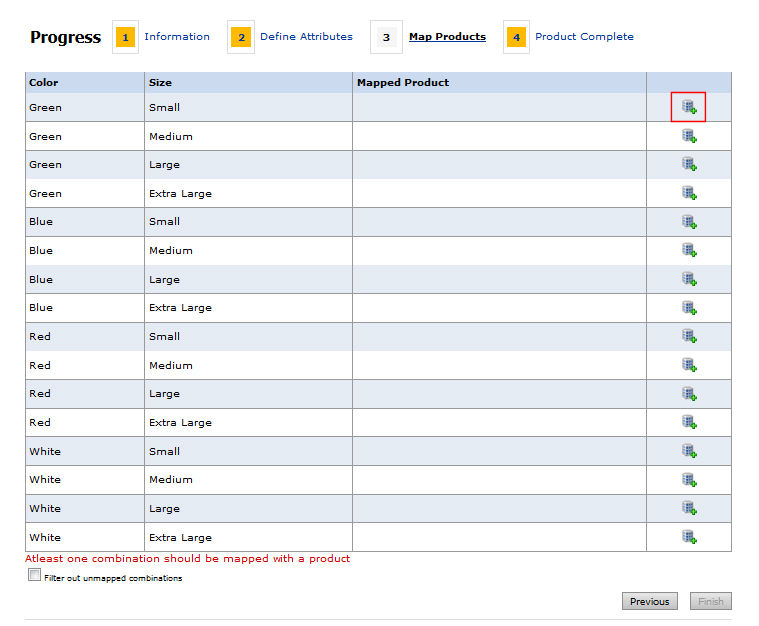Add product mapping for Green Extra Large
The width and height of the screenshot is (759, 626).
tap(689, 193)
